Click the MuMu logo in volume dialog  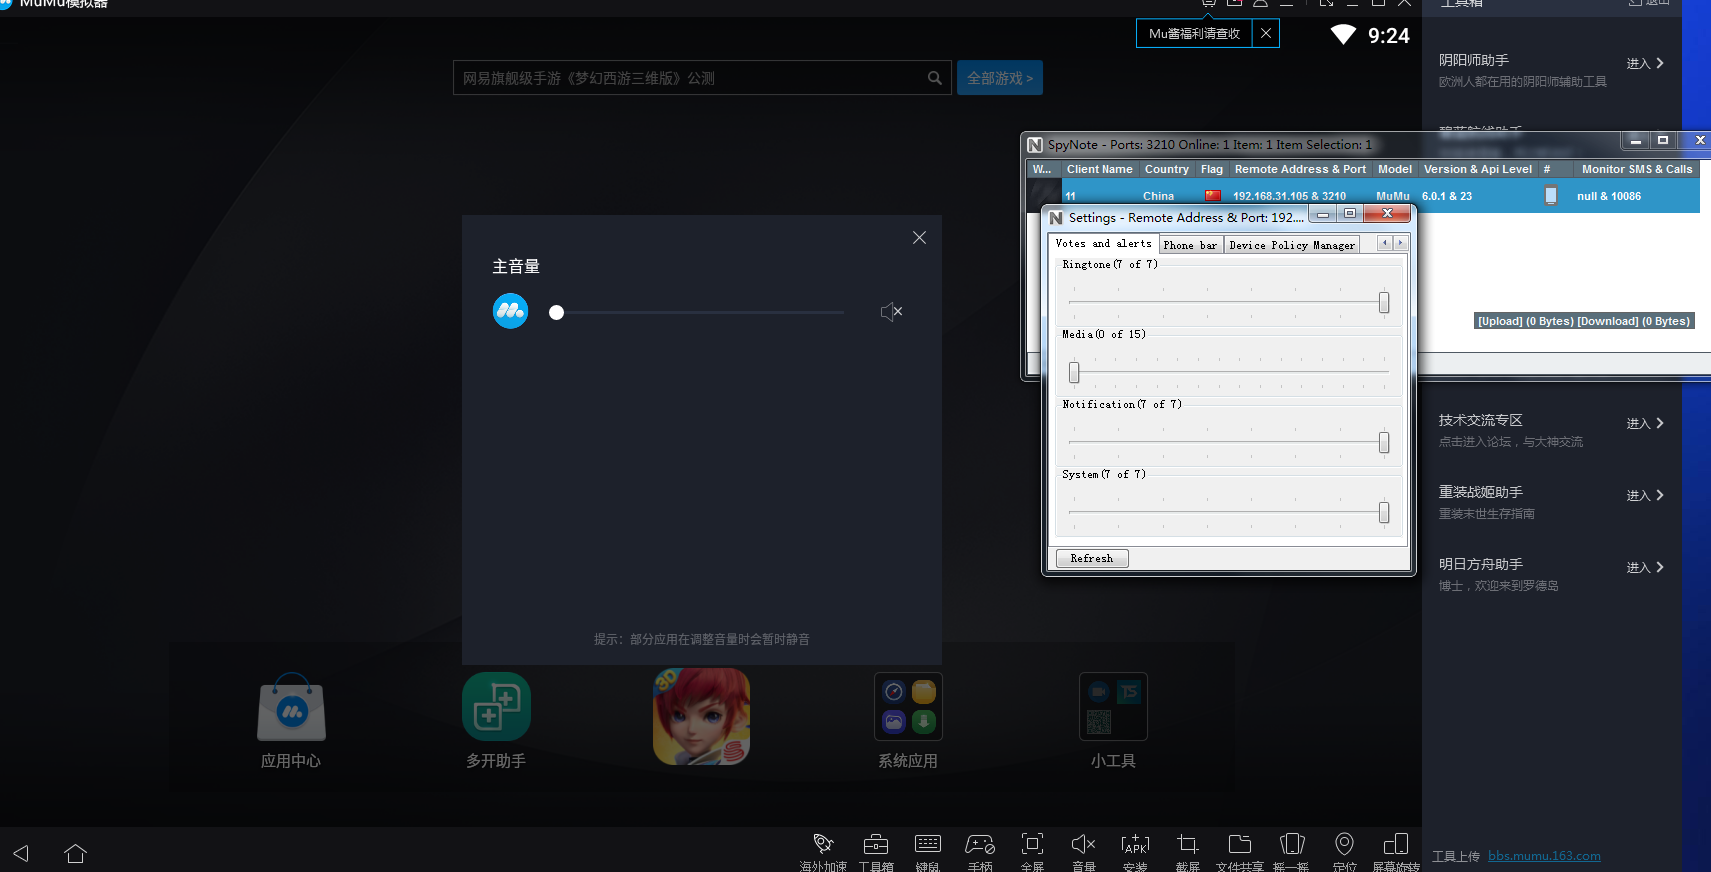[x=510, y=311]
